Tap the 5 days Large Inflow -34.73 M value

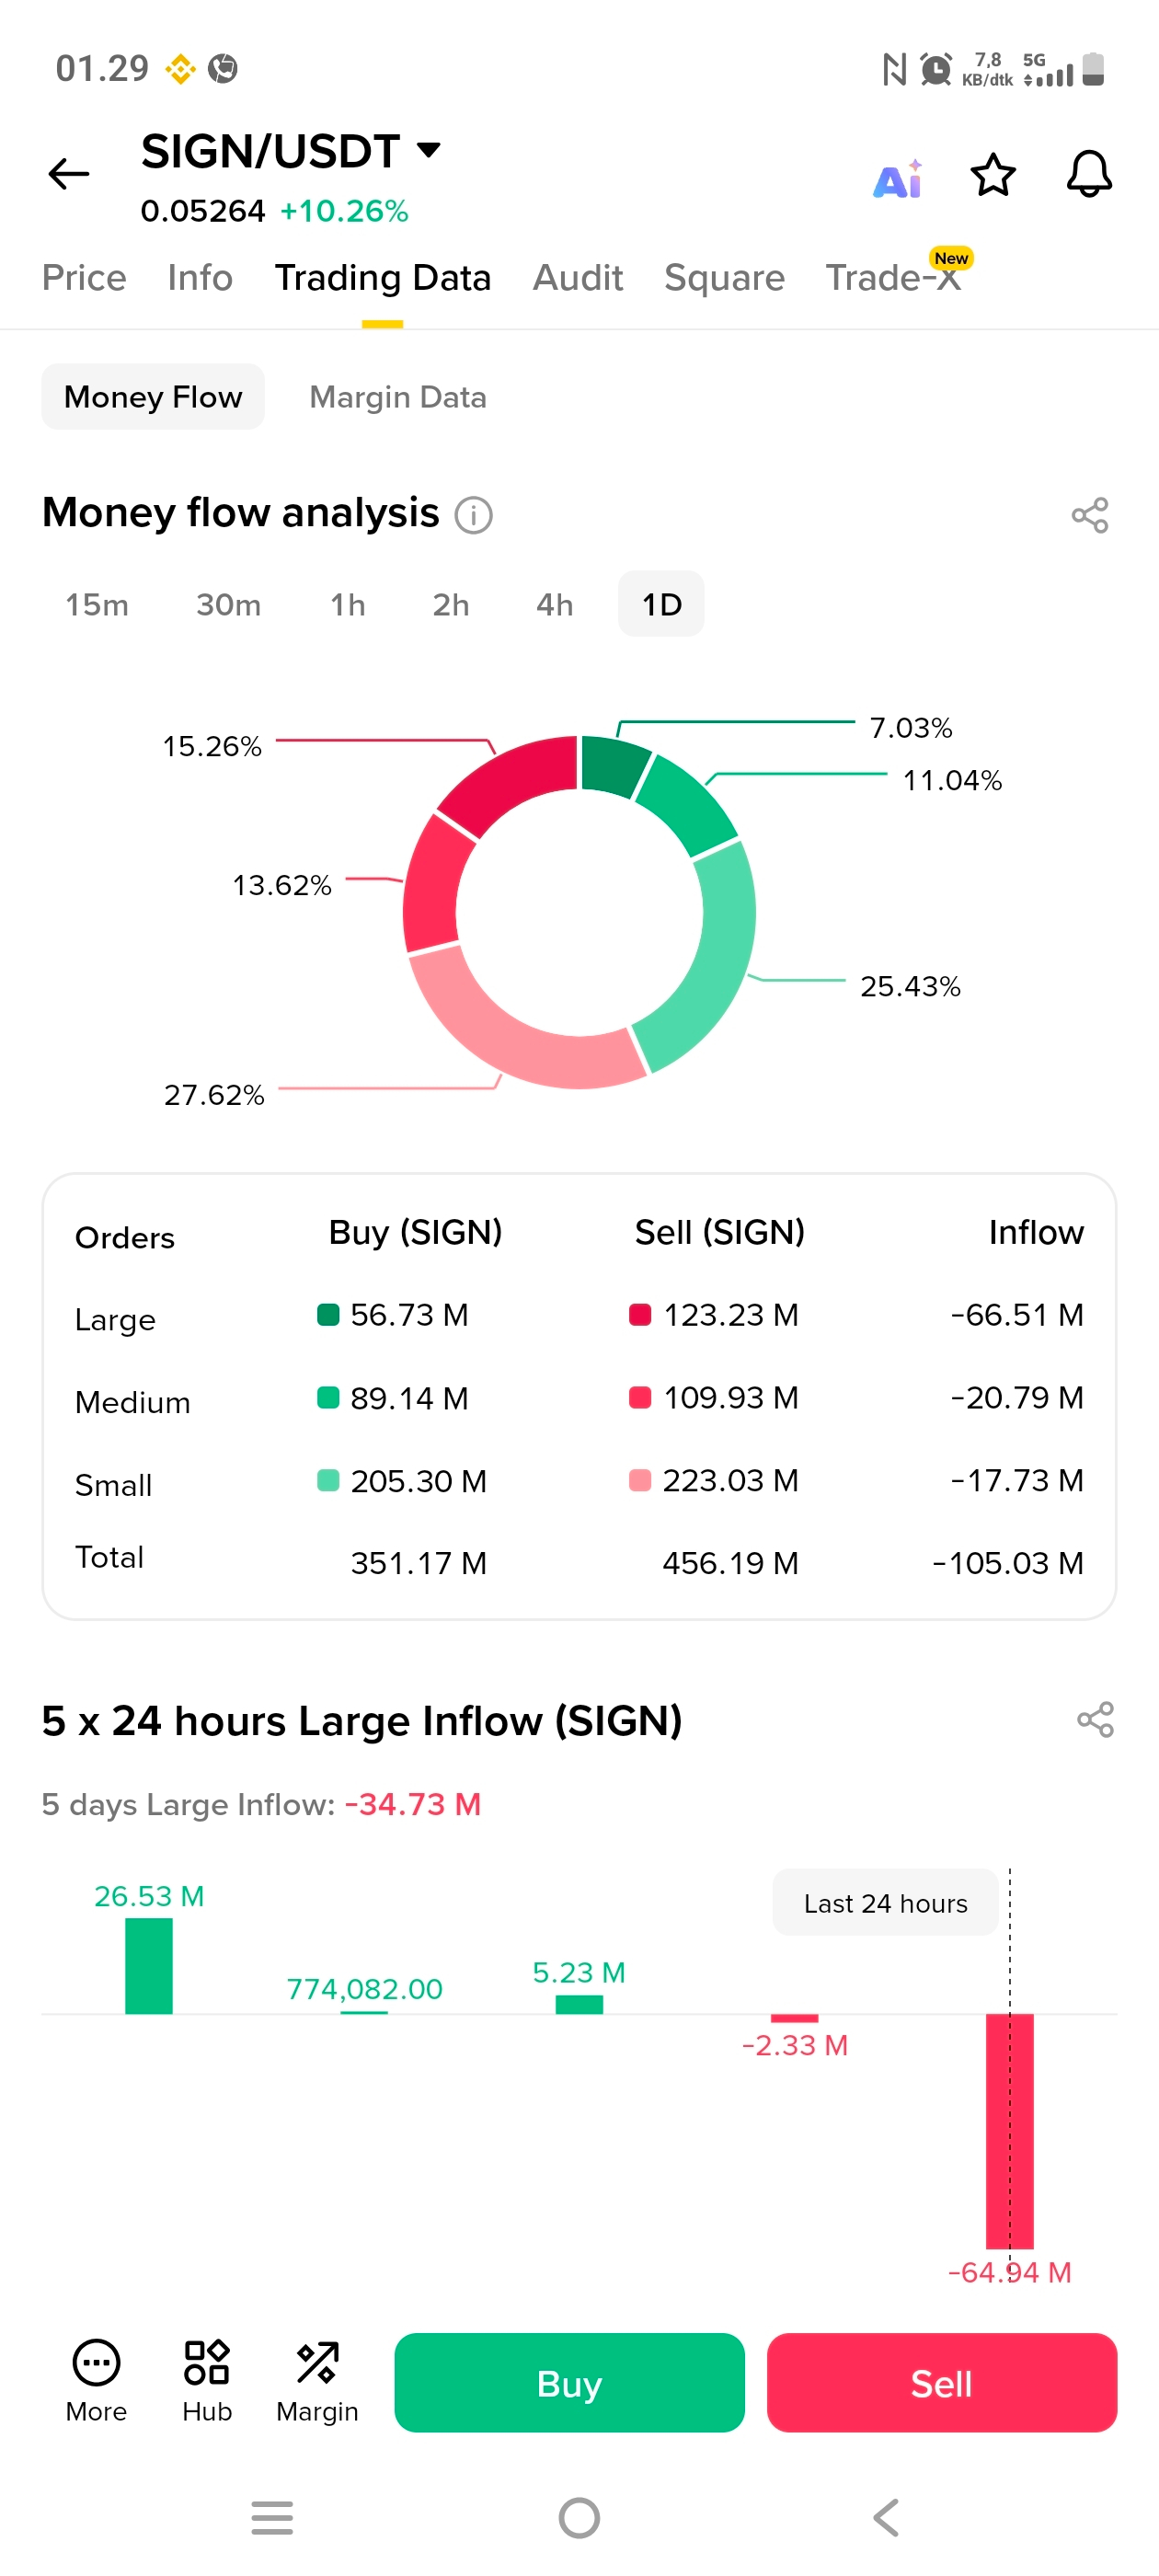click(x=412, y=1803)
